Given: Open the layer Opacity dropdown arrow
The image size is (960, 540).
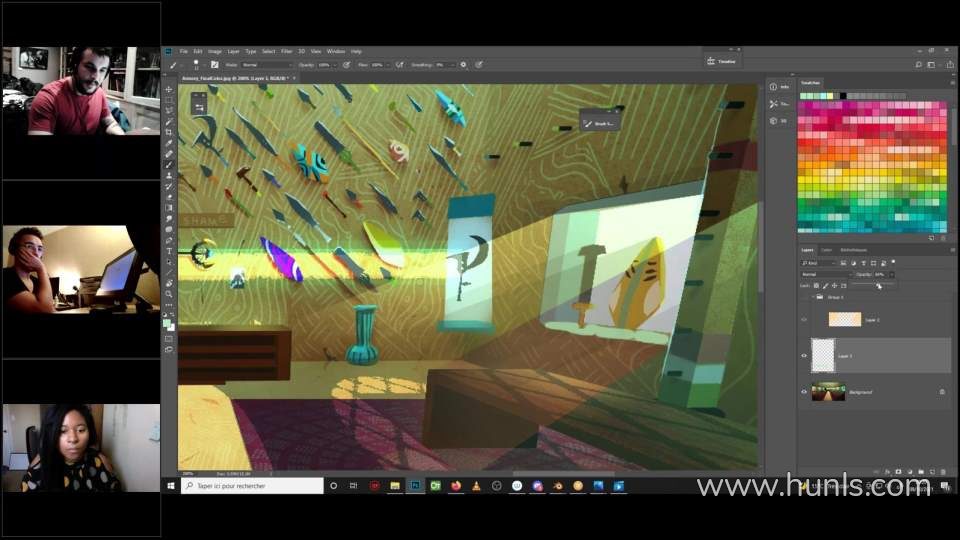Looking at the screenshot, I should pyautogui.click(x=891, y=274).
